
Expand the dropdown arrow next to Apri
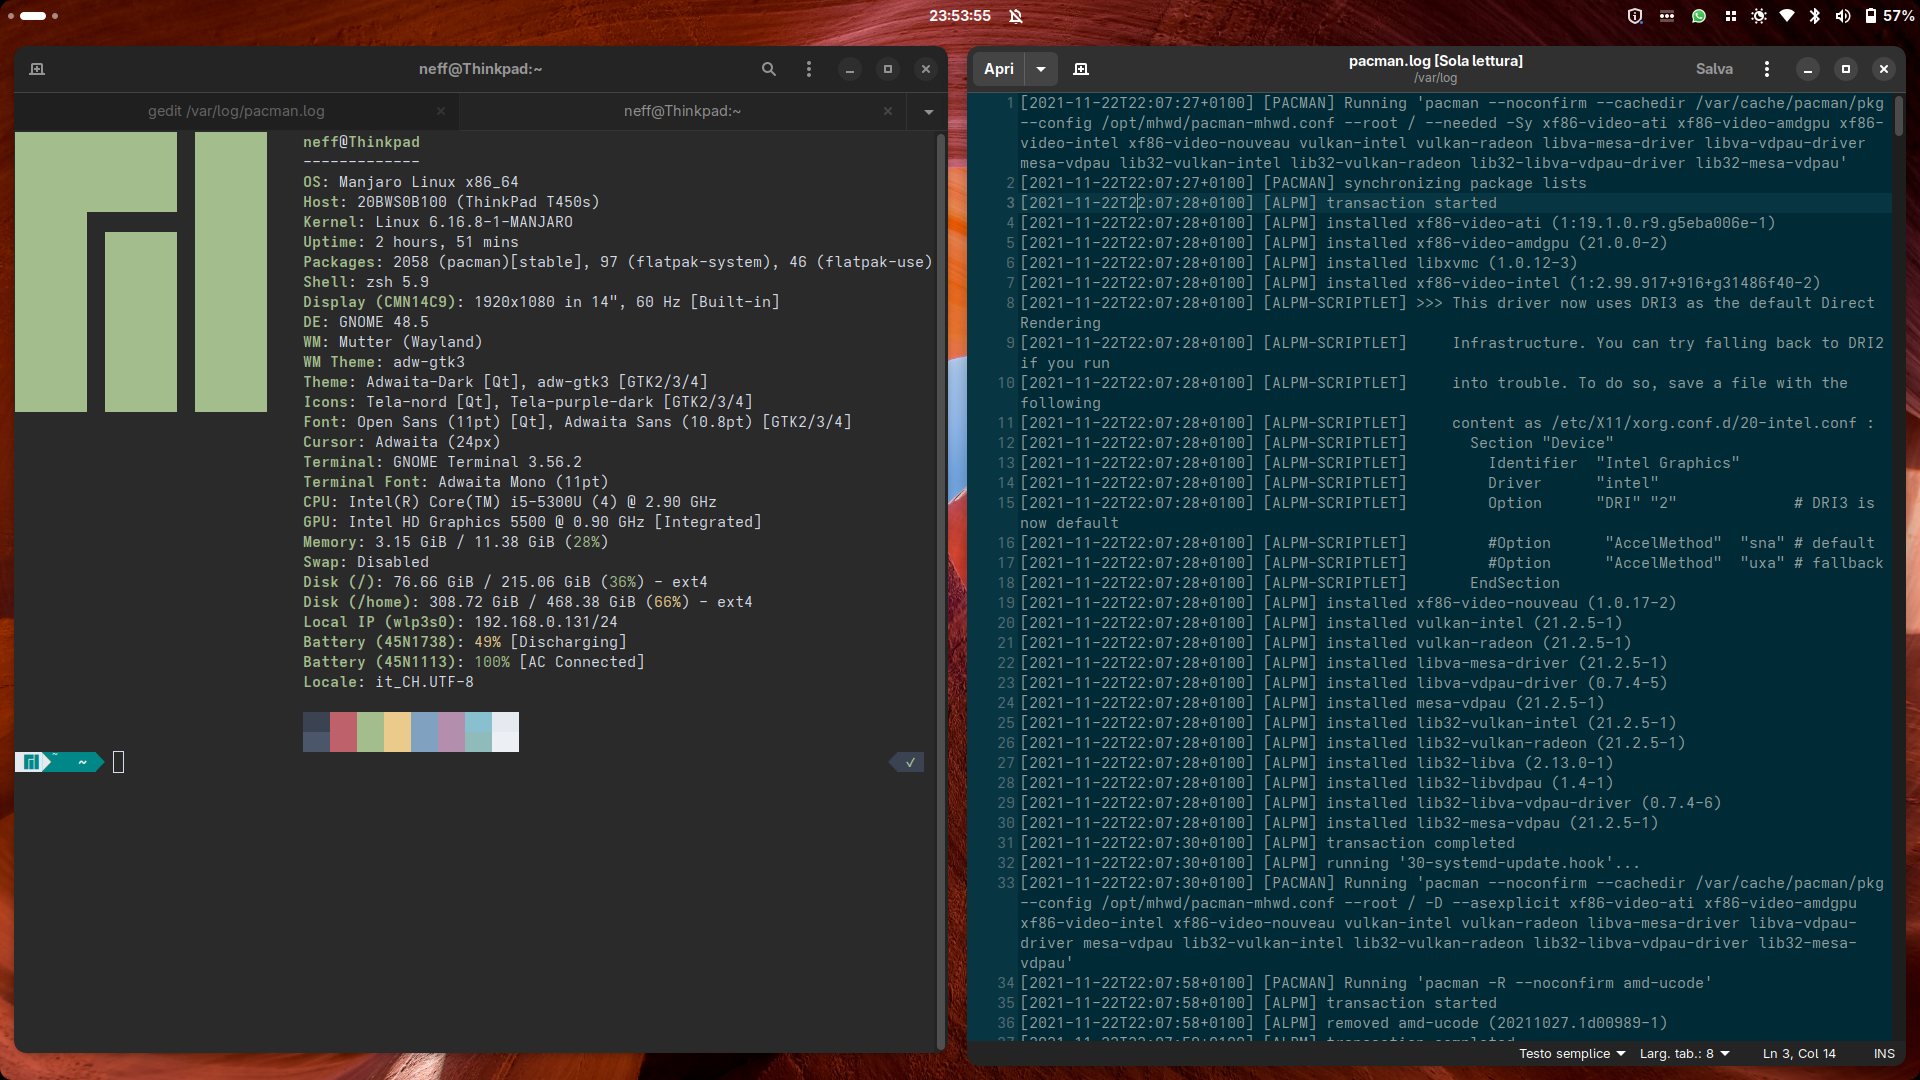[x=1041, y=69]
